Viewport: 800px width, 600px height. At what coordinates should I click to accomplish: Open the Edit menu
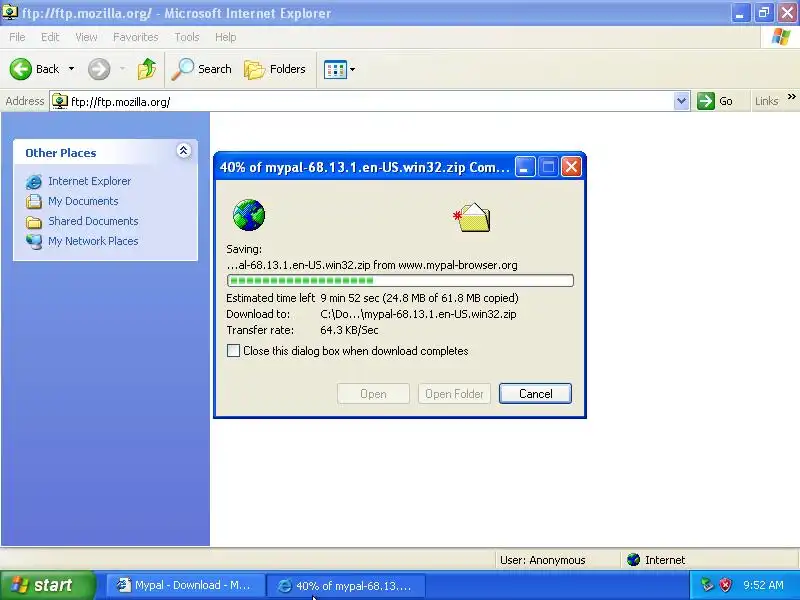tap(50, 37)
